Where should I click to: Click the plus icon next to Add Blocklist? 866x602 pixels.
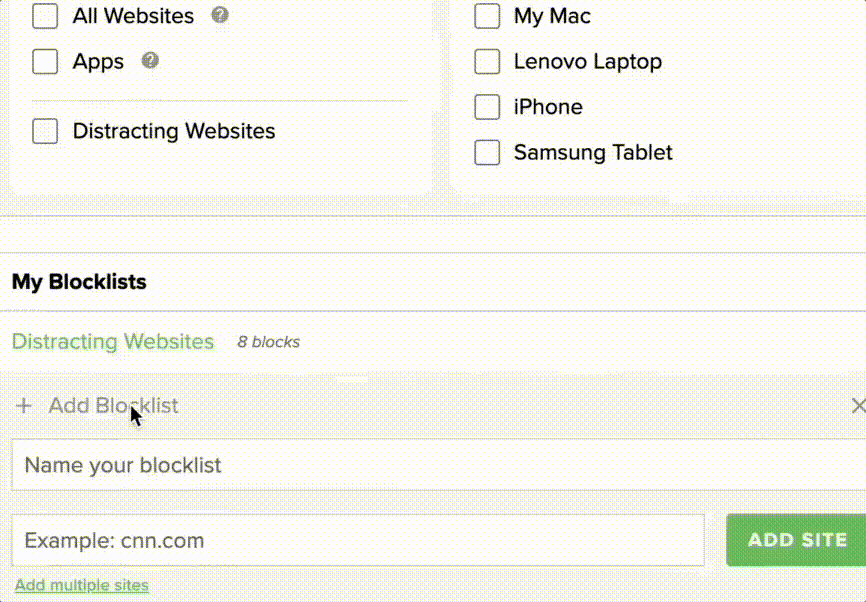point(23,406)
